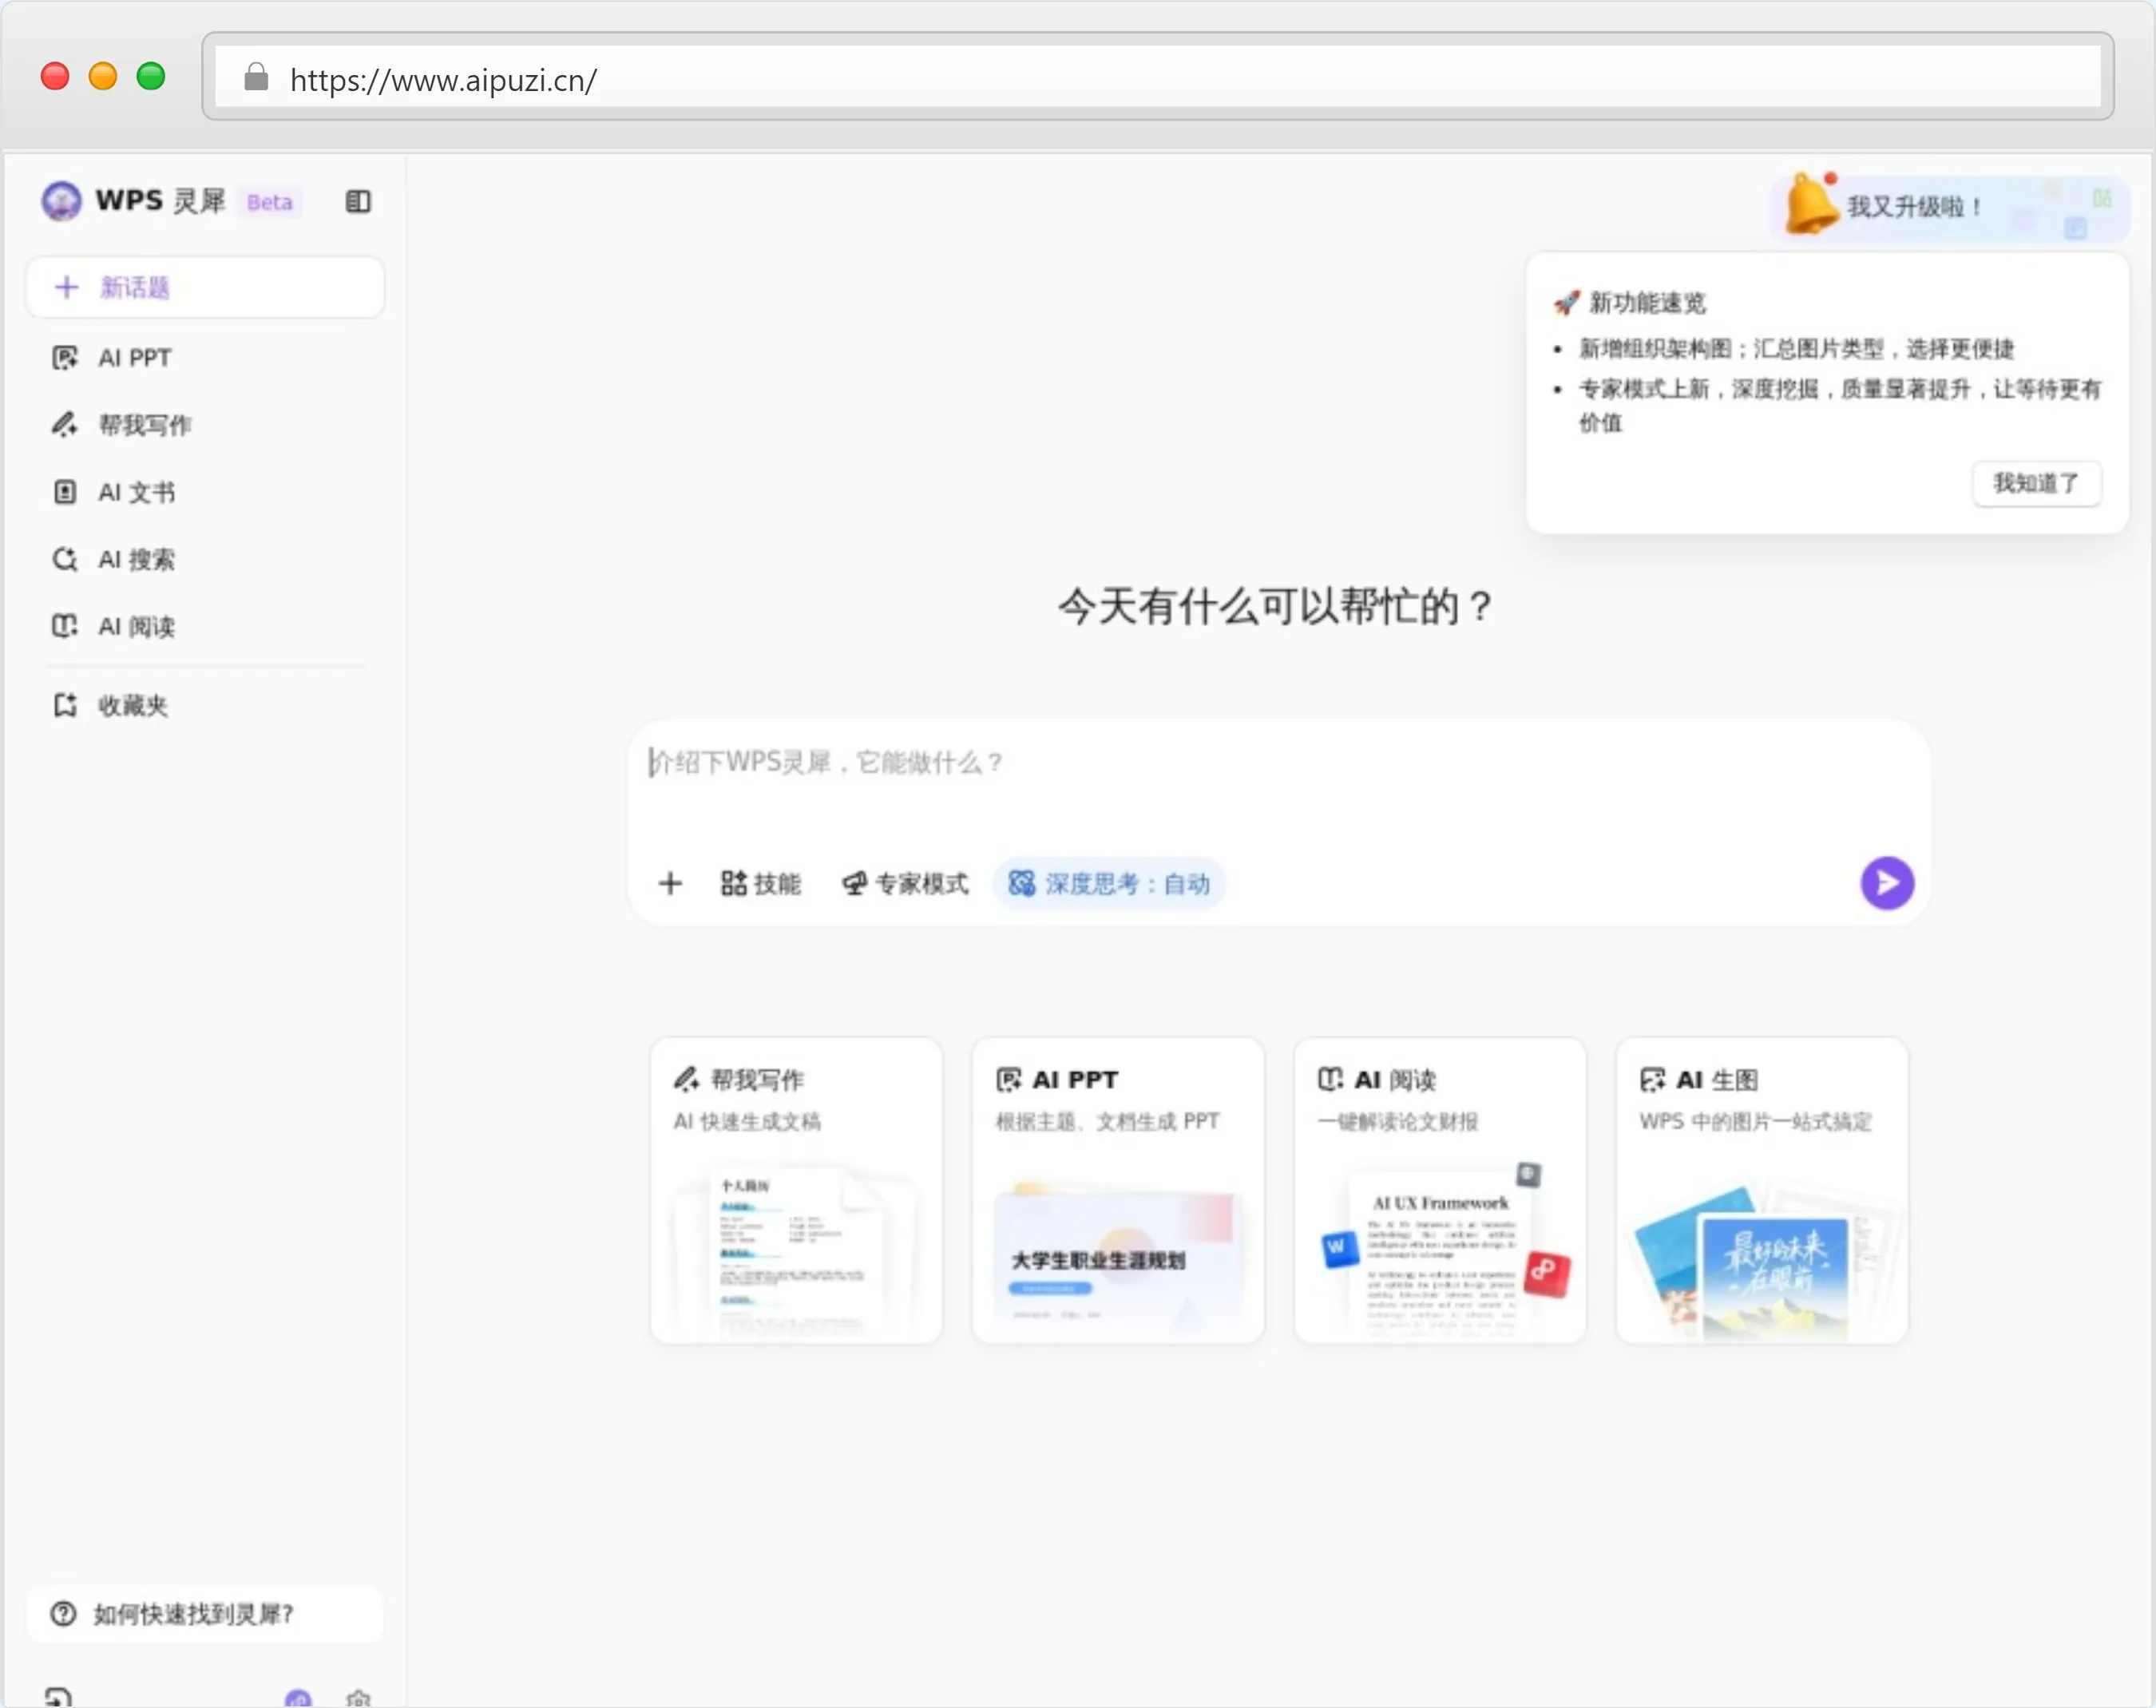2156x1708 pixels.
Task: Click the 一键解读论文财报 description
Action: point(1397,1121)
